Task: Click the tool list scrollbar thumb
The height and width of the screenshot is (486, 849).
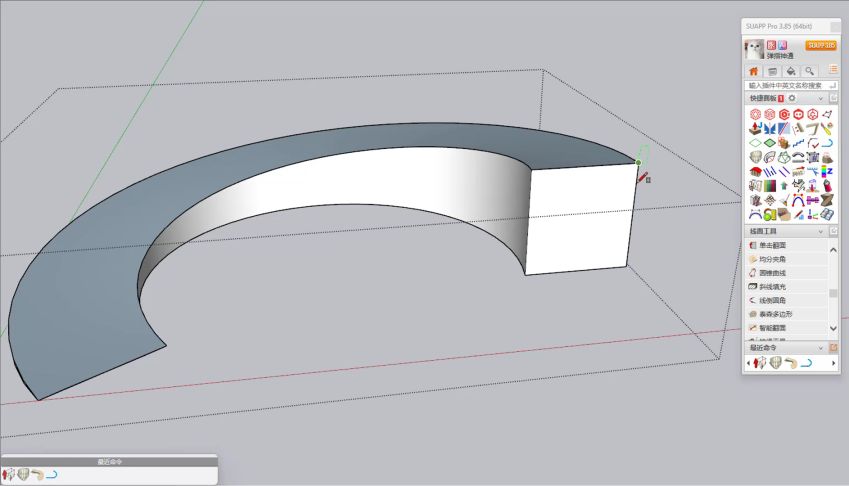Action: 833,293
